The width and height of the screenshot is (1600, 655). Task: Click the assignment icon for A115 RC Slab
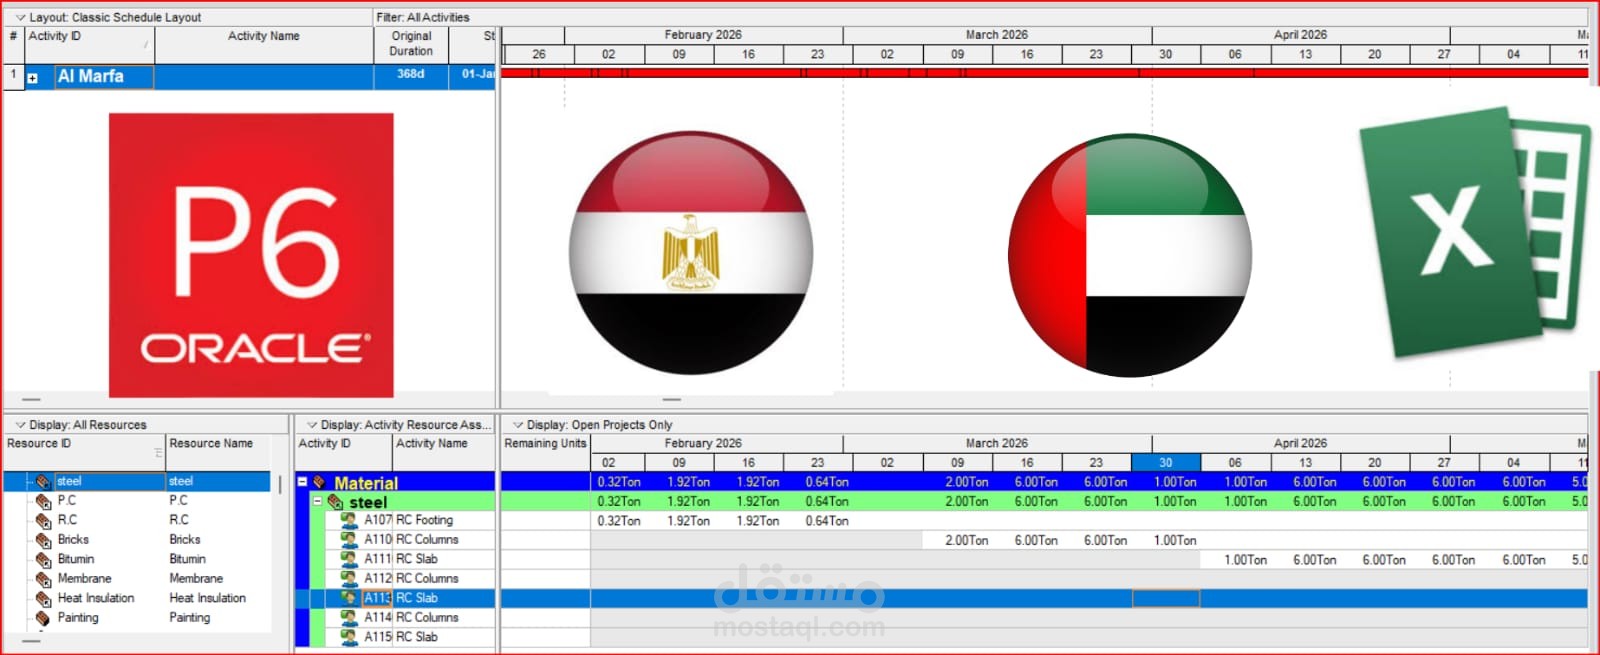349,637
